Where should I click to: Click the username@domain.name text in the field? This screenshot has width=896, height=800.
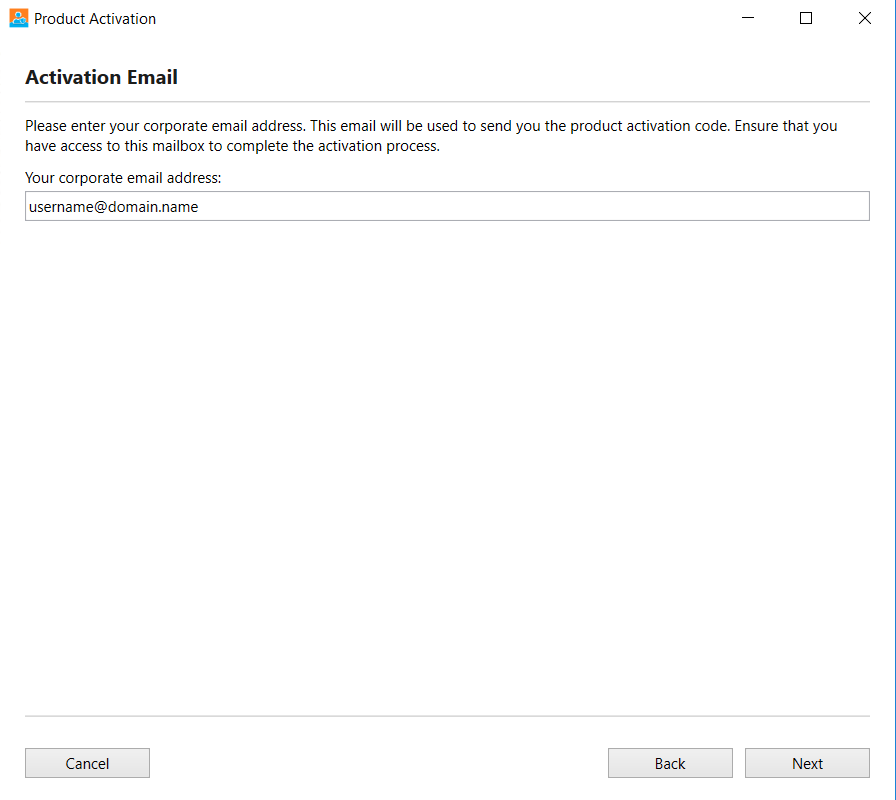click(x=114, y=207)
